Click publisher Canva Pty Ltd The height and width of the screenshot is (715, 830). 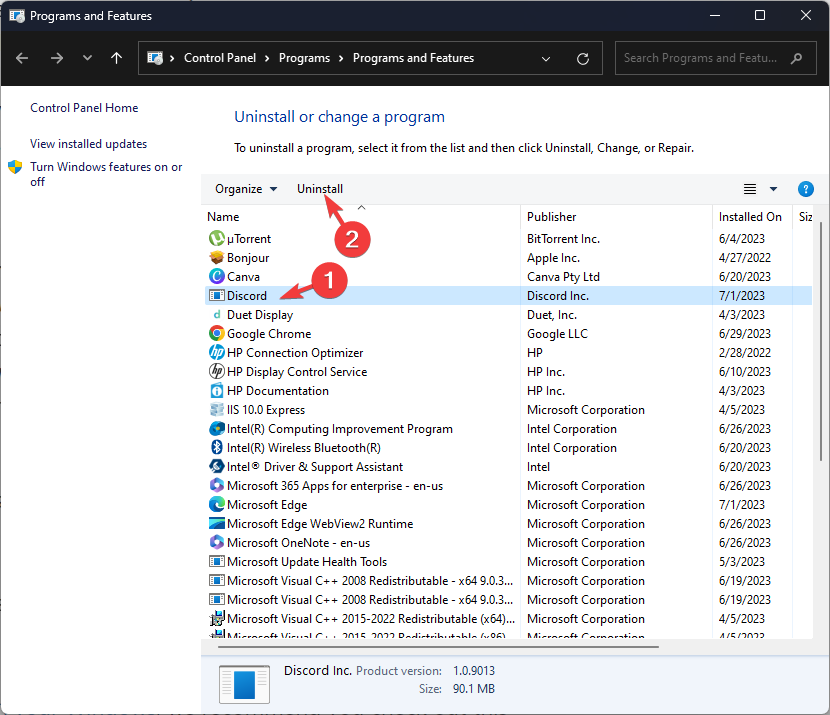563,277
